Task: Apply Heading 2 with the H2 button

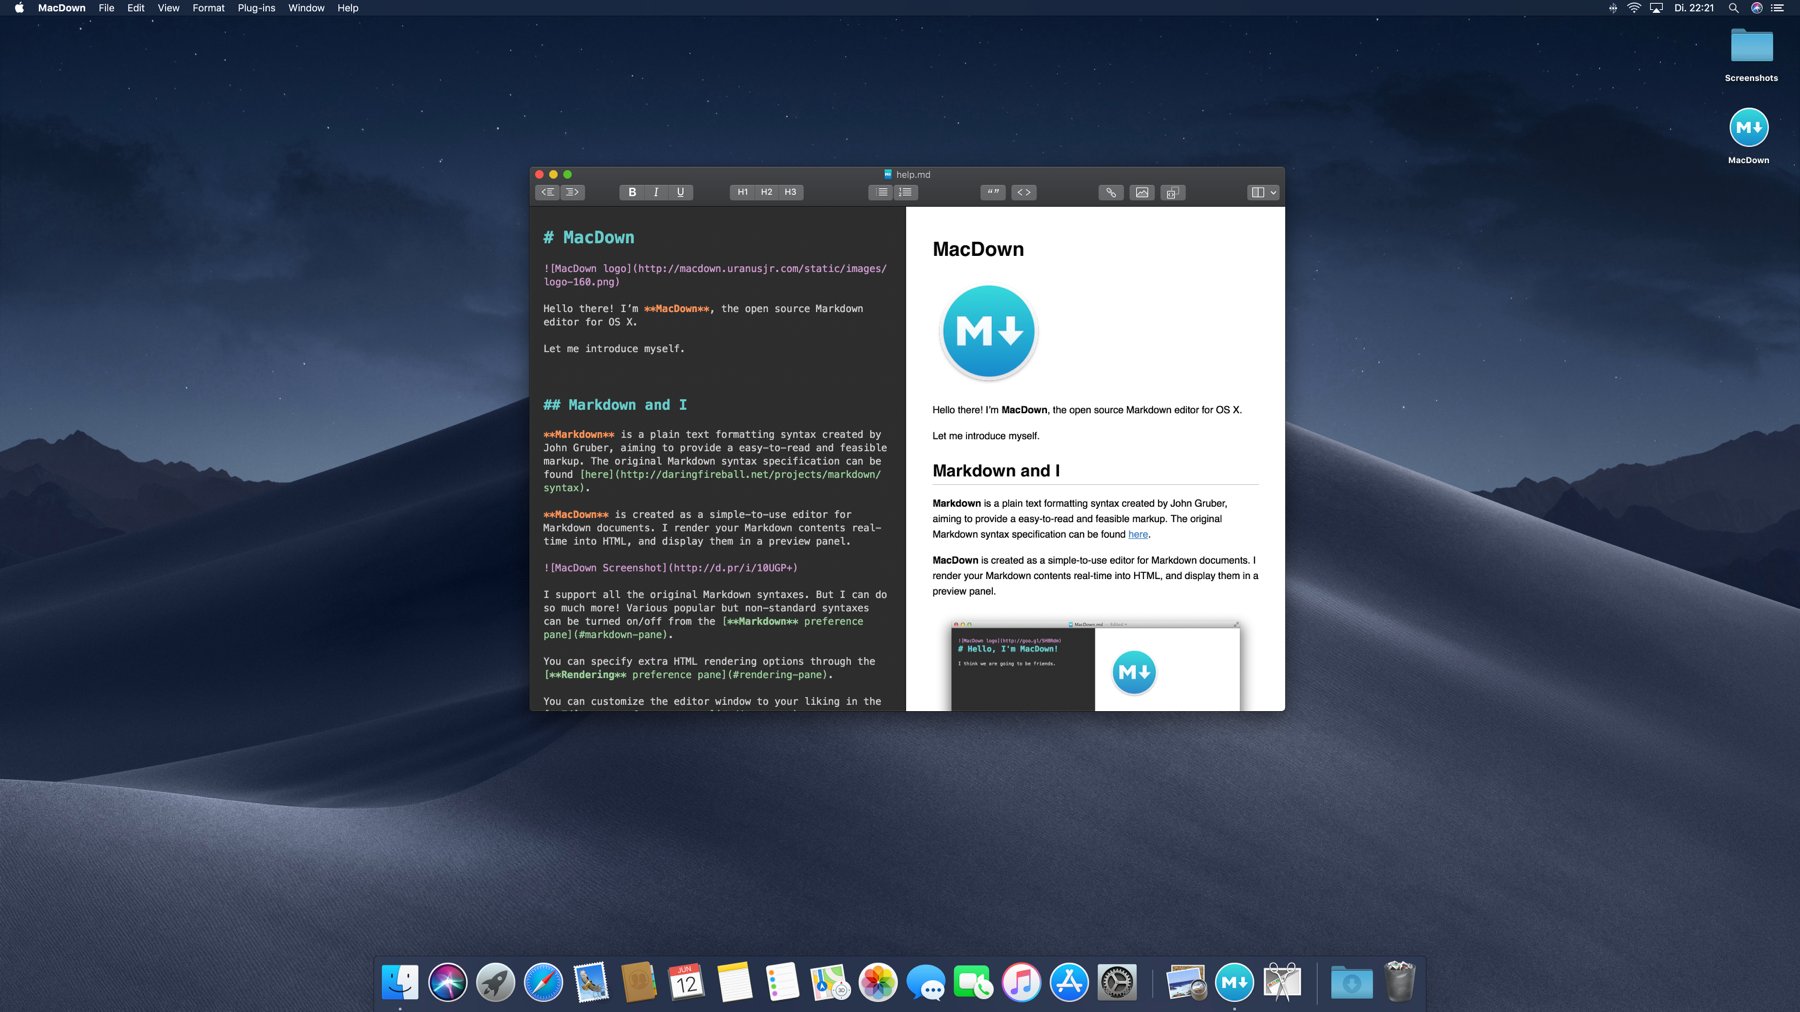Action: tap(766, 192)
